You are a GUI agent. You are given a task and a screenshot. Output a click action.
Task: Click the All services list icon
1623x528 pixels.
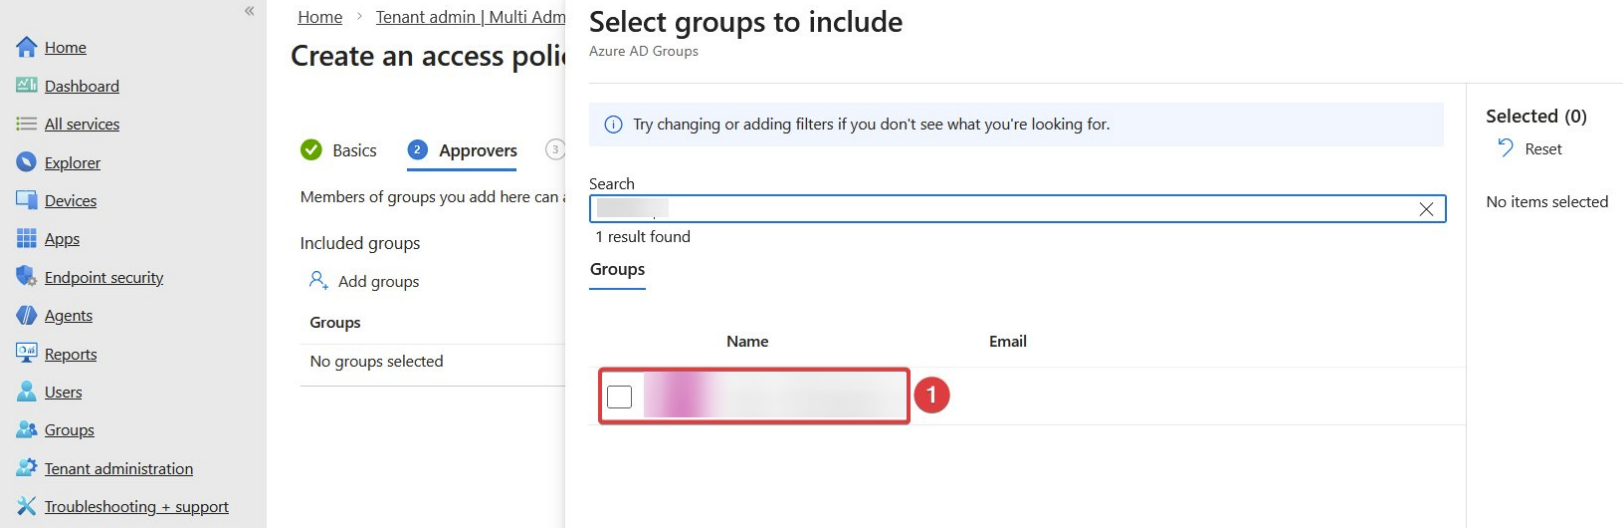pyautogui.click(x=27, y=124)
